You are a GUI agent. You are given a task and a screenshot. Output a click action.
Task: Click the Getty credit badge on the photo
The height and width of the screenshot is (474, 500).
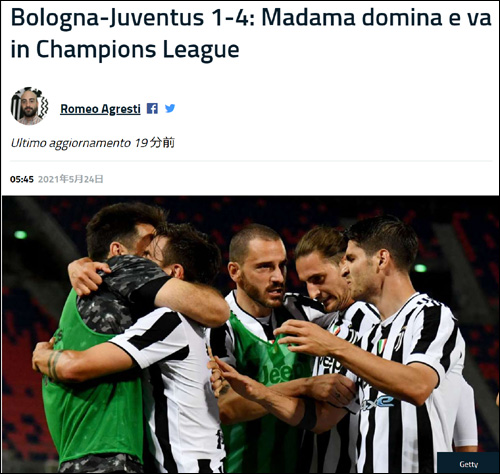point(468,463)
